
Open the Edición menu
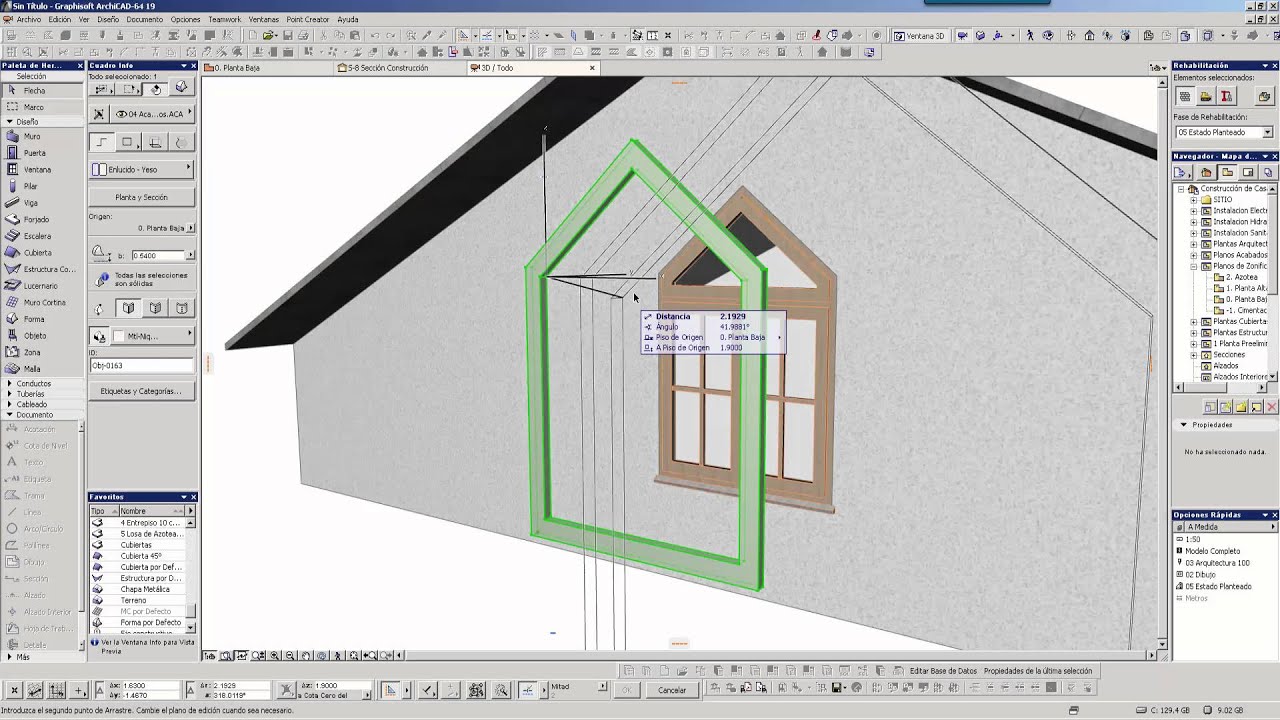[x=59, y=19]
